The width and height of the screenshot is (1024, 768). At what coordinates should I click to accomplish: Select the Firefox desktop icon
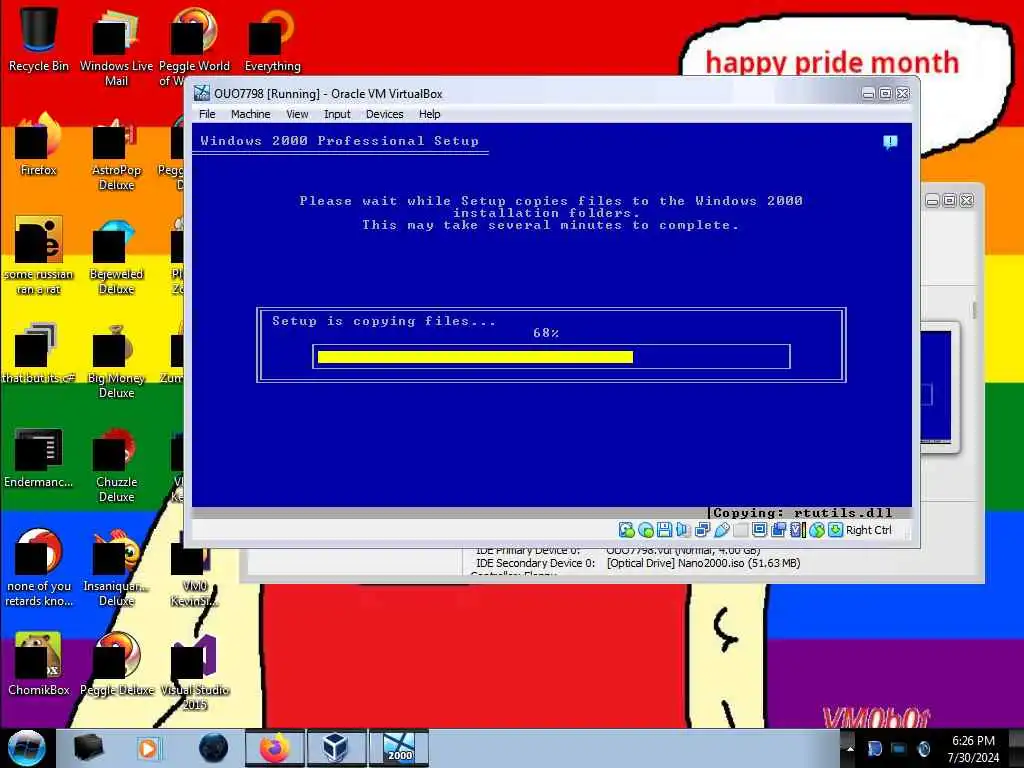pos(38,144)
